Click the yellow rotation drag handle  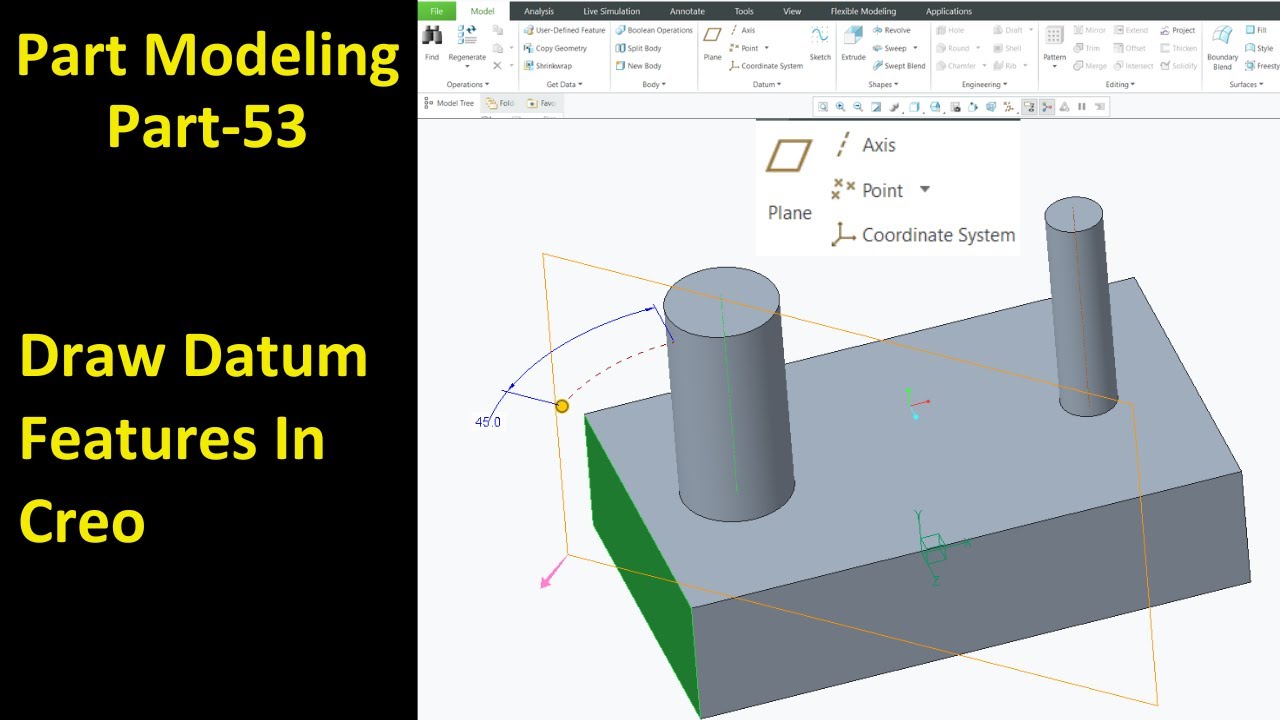[x=562, y=406]
